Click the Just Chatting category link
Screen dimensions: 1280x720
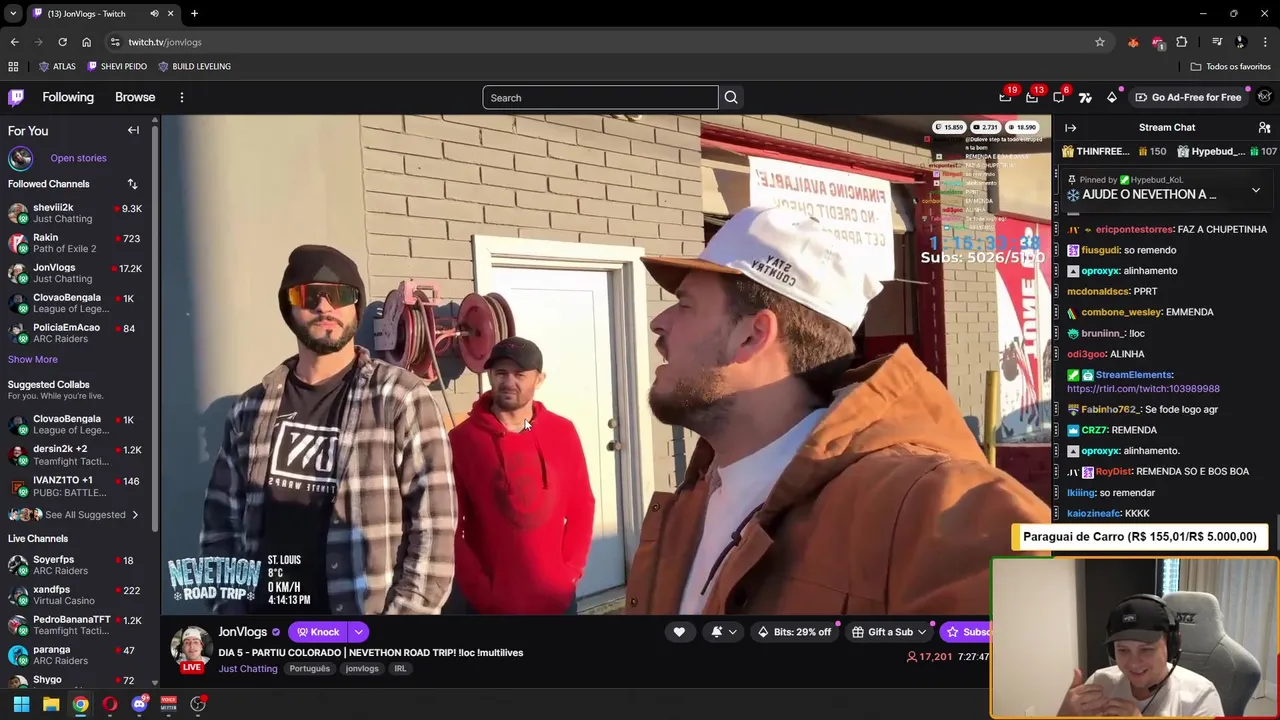248,669
